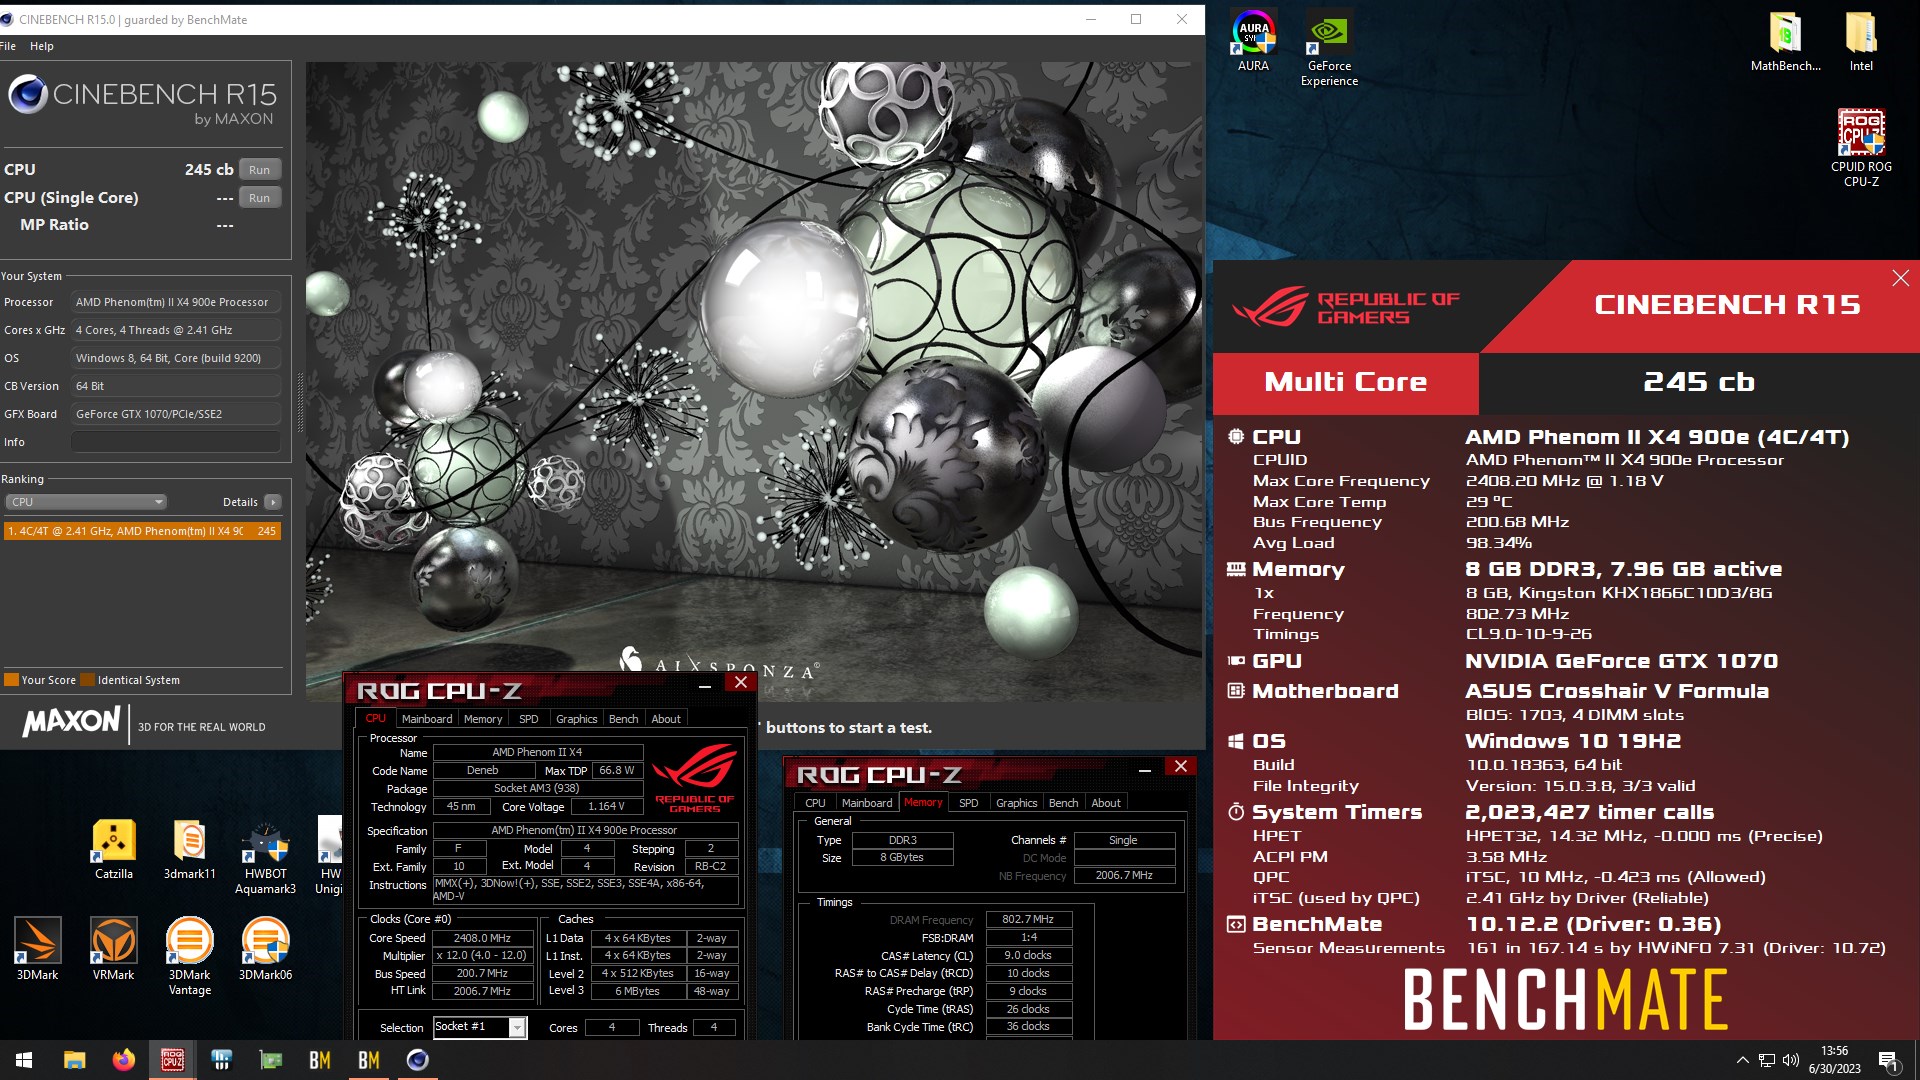Click the Identical System legend swatch

88,680
